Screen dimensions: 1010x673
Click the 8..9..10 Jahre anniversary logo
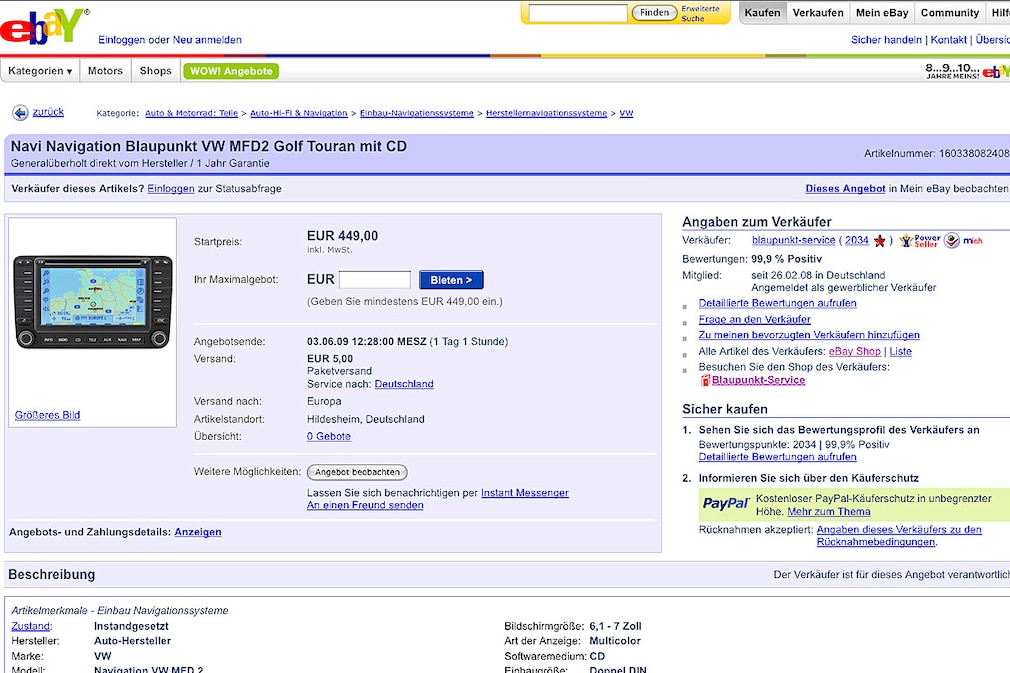click(x=967, y=71)
